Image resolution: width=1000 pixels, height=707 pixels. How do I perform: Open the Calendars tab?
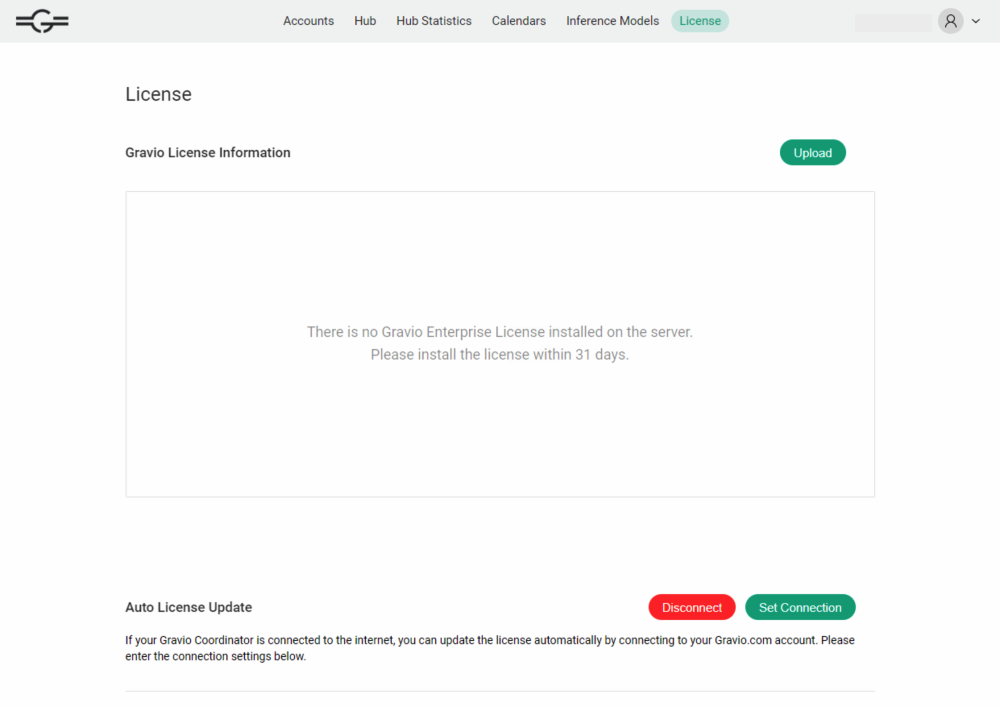pyautogui.click(x=518, y=21)
